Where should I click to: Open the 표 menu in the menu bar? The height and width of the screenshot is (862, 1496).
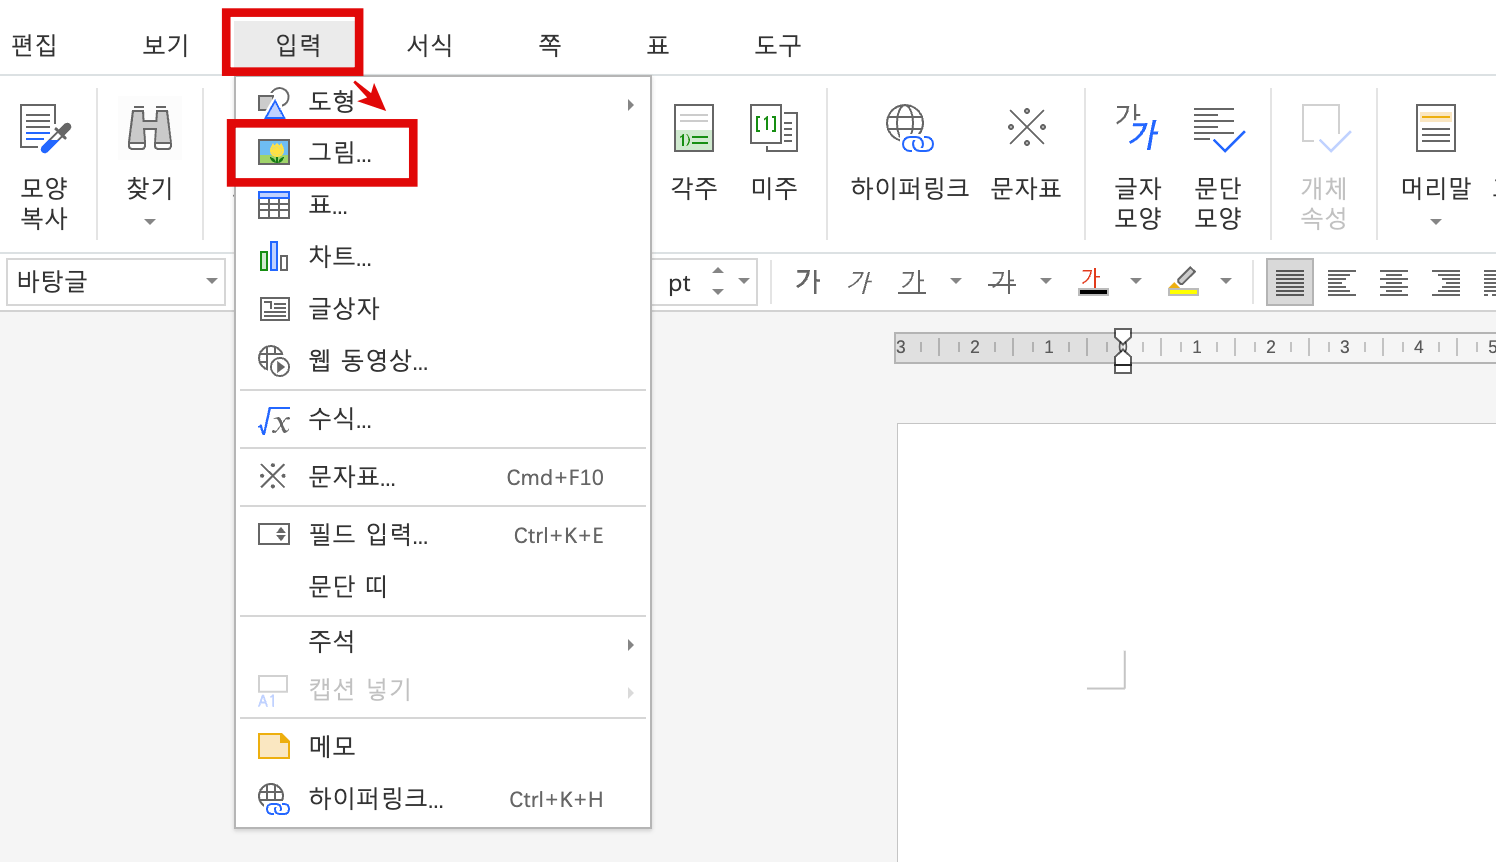(x=658, y=45)
